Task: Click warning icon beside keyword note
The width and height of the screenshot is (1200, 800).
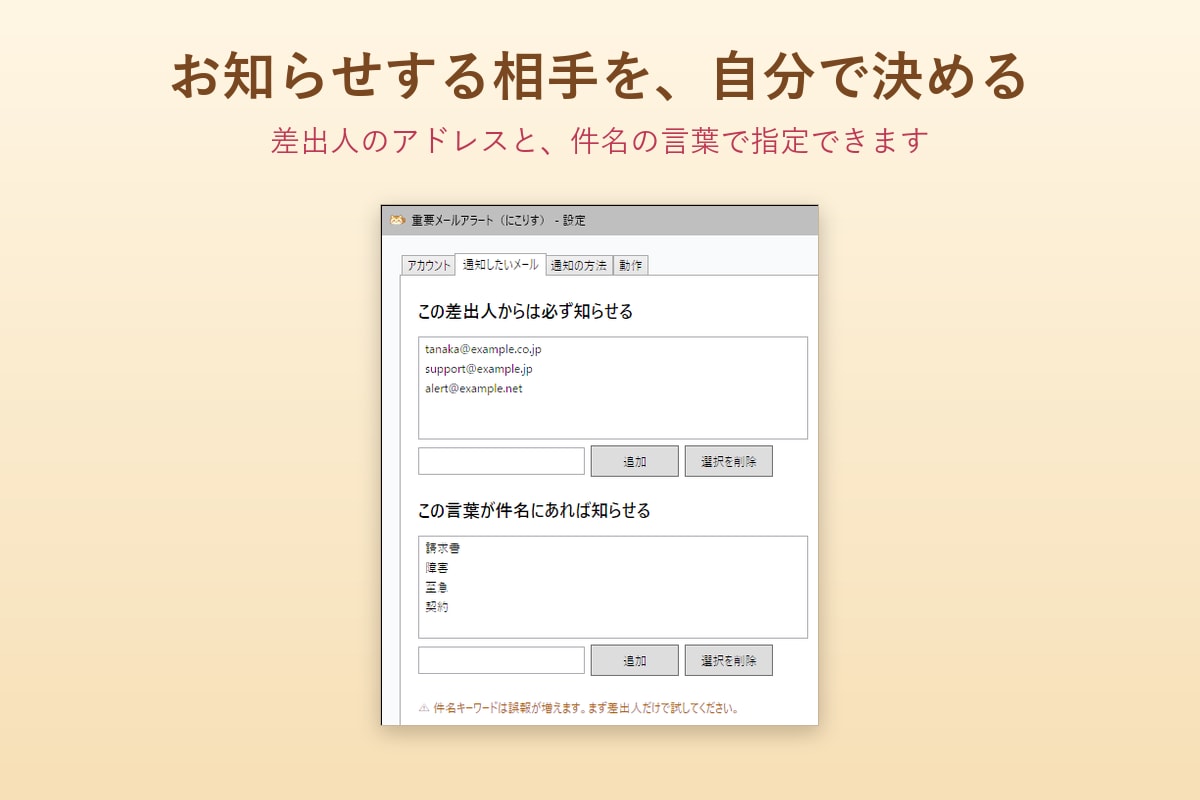Action: pos(424,709)
